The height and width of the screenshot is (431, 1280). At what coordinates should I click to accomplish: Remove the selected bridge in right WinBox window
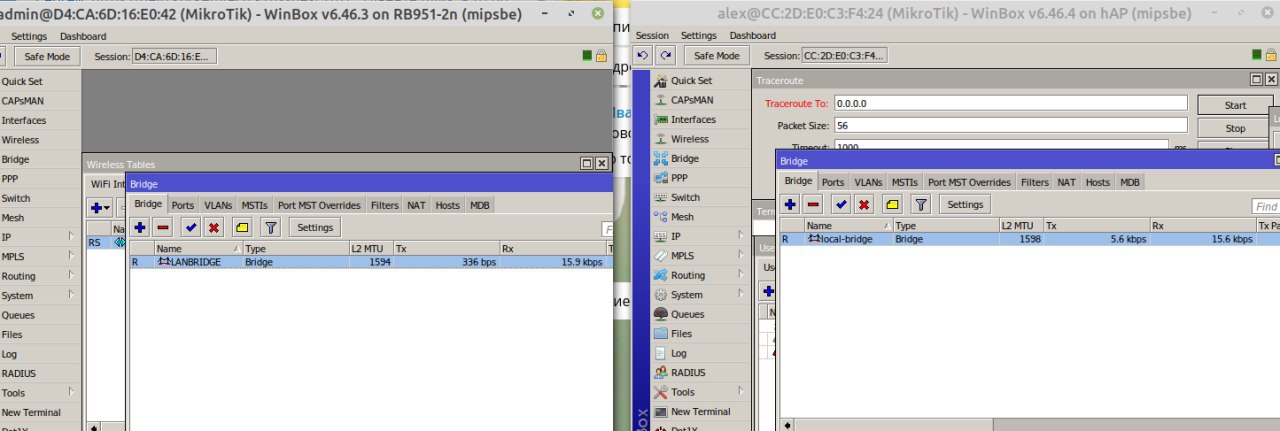(813, 204)
